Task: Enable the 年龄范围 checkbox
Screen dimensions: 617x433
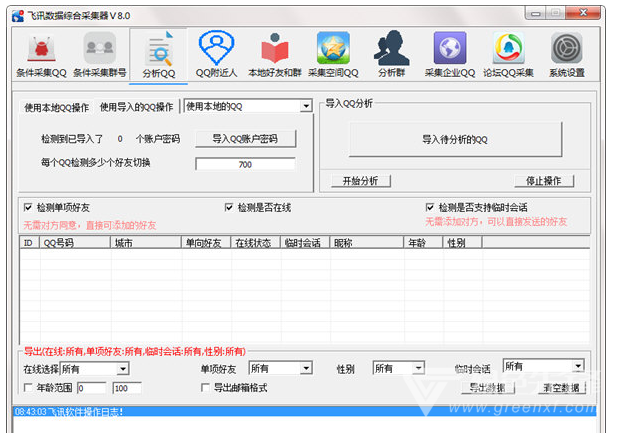Action: pyautogui.click(x=28, y=388)
